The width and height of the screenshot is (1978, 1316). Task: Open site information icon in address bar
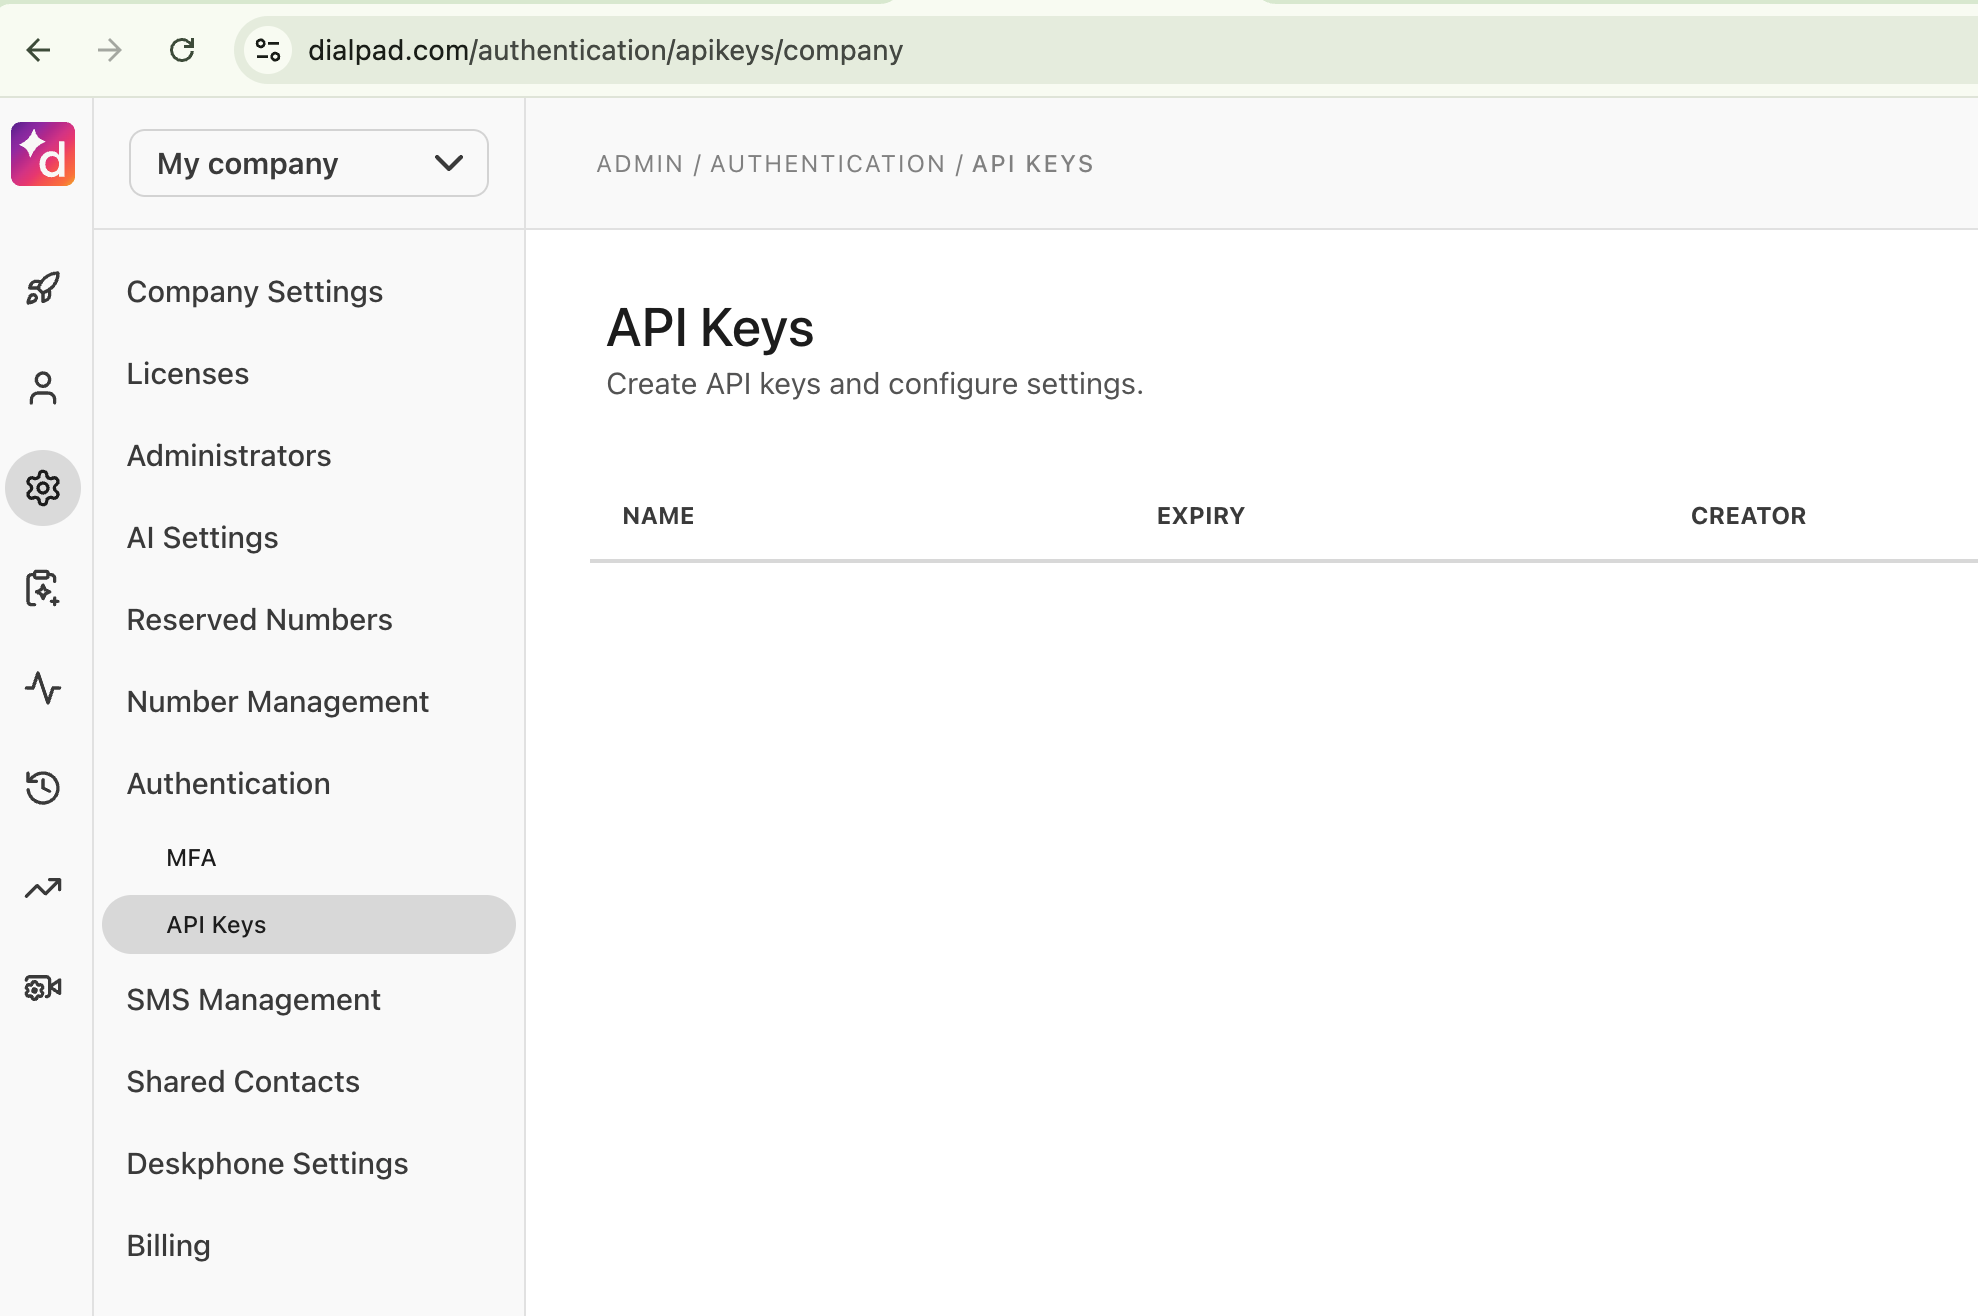tap(268, 50)
